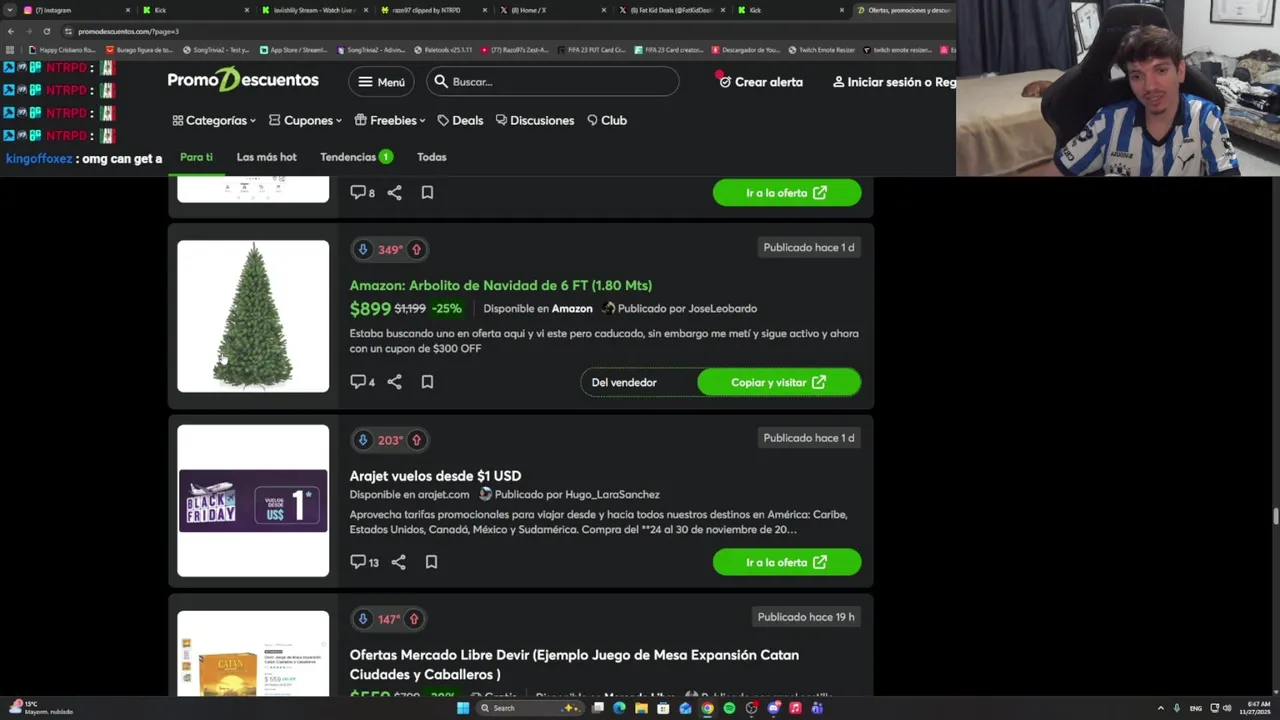Image resolution: width=1280 pixels, height=720 pixels.
Task: Open the JoseLeobardo user profile
Action: coord(722,308)
